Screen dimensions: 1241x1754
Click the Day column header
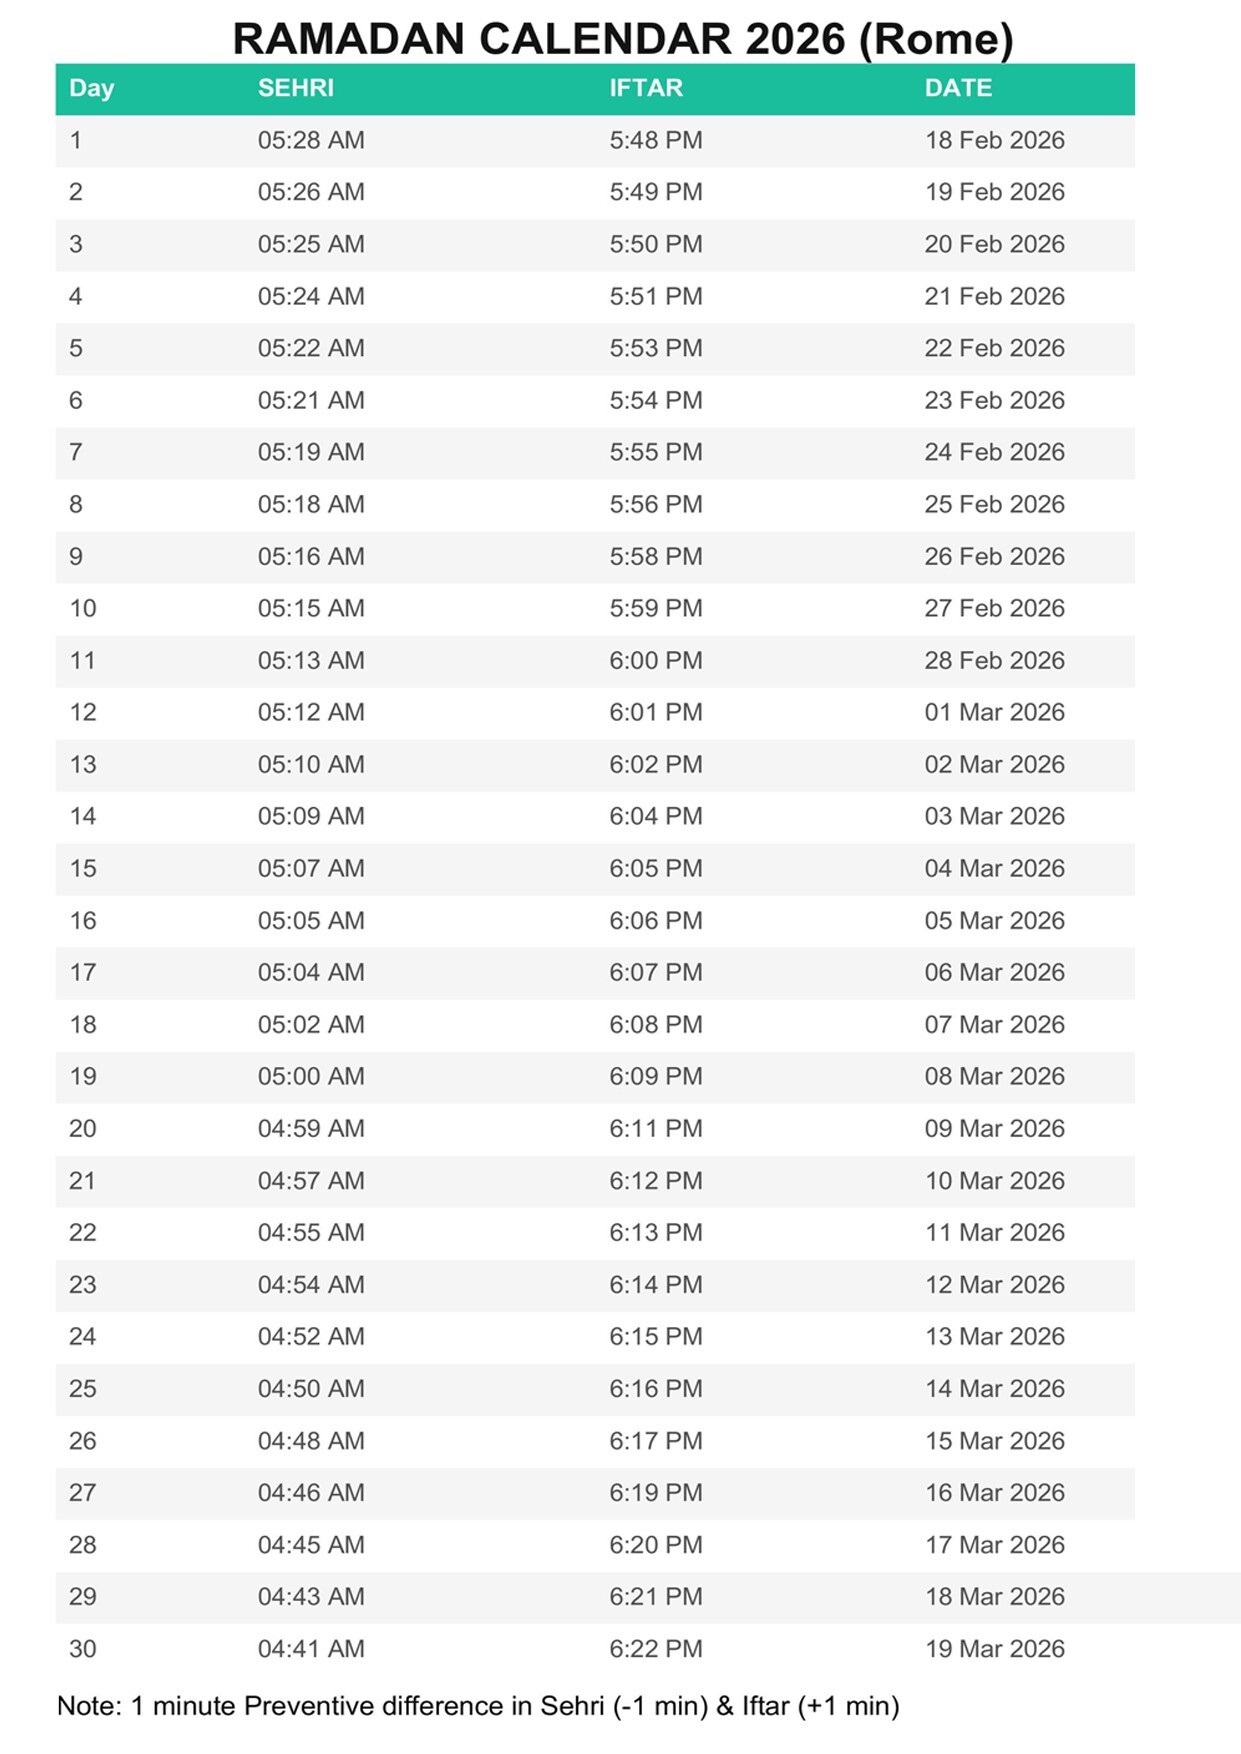click(x=91, y=88)
